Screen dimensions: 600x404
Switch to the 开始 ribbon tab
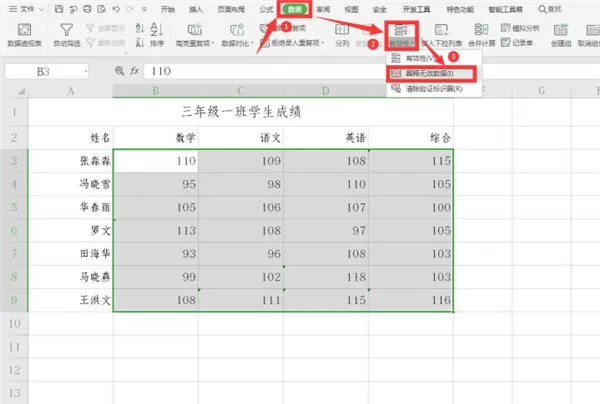point(168,9)
